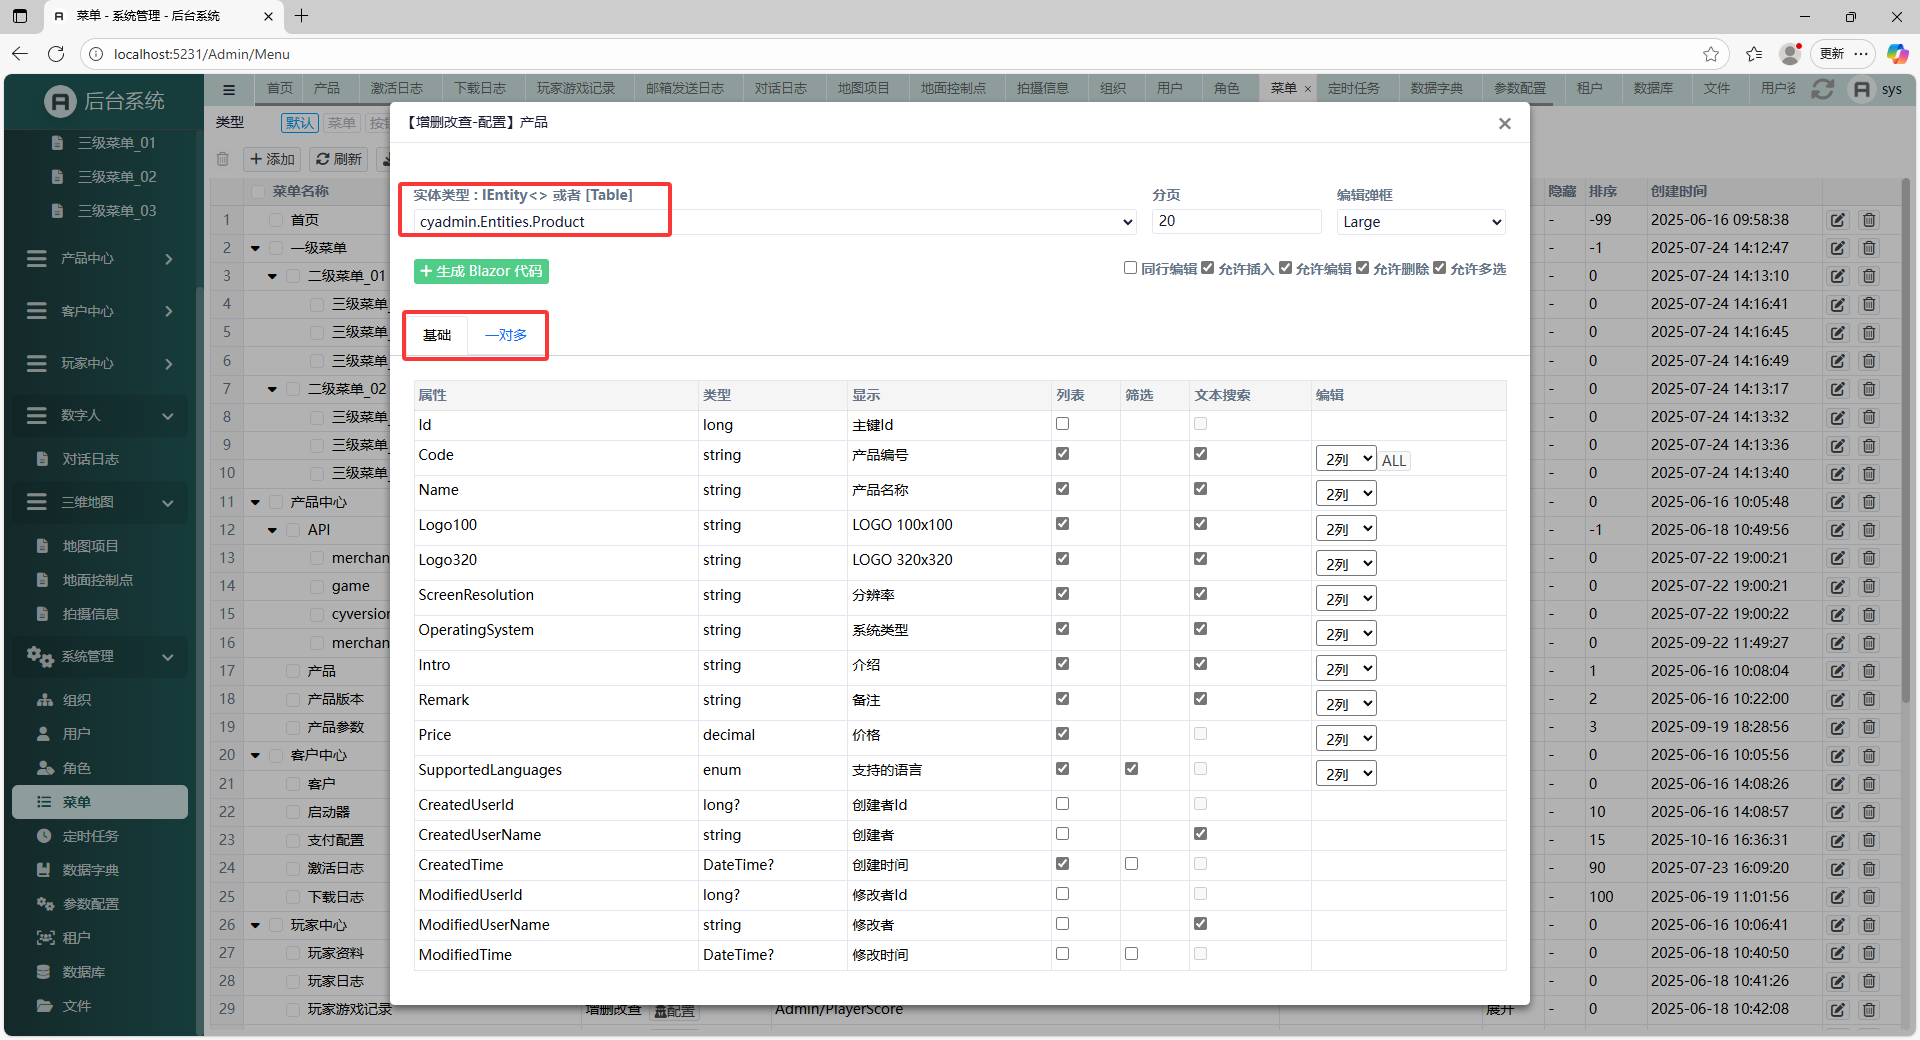Click the 分页 page size input field
This screenshot has width=1920, height=1040.
click(x=1236, y=222)
